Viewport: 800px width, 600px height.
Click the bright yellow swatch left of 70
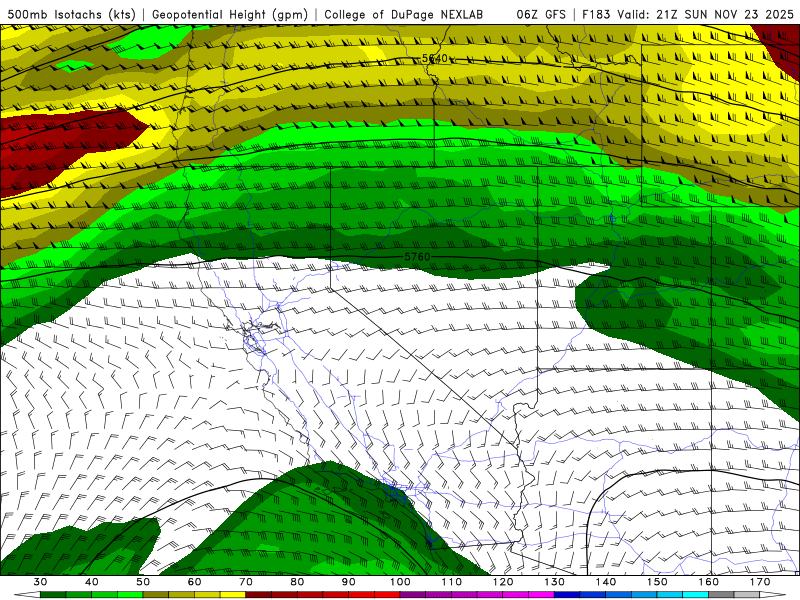[233, 595]
